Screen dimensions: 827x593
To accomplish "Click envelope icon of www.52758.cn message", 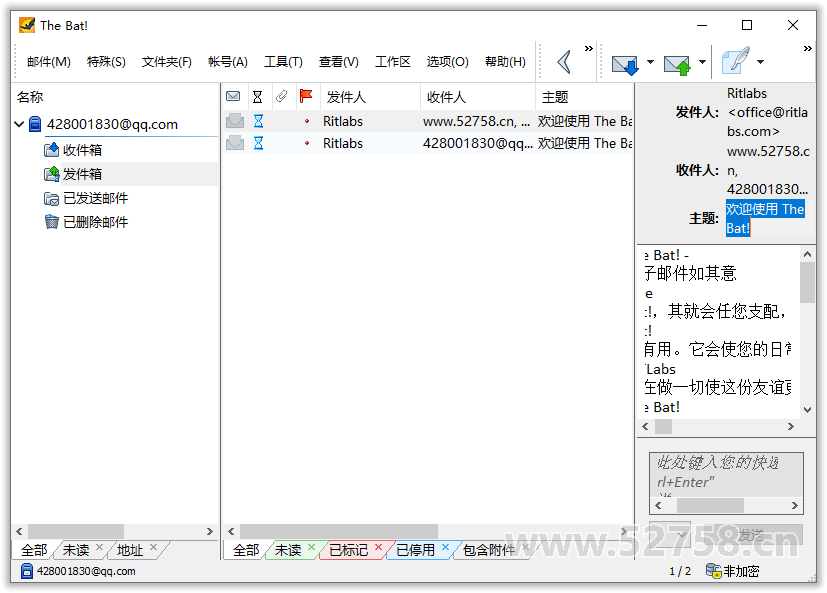I will click(235, 121).
